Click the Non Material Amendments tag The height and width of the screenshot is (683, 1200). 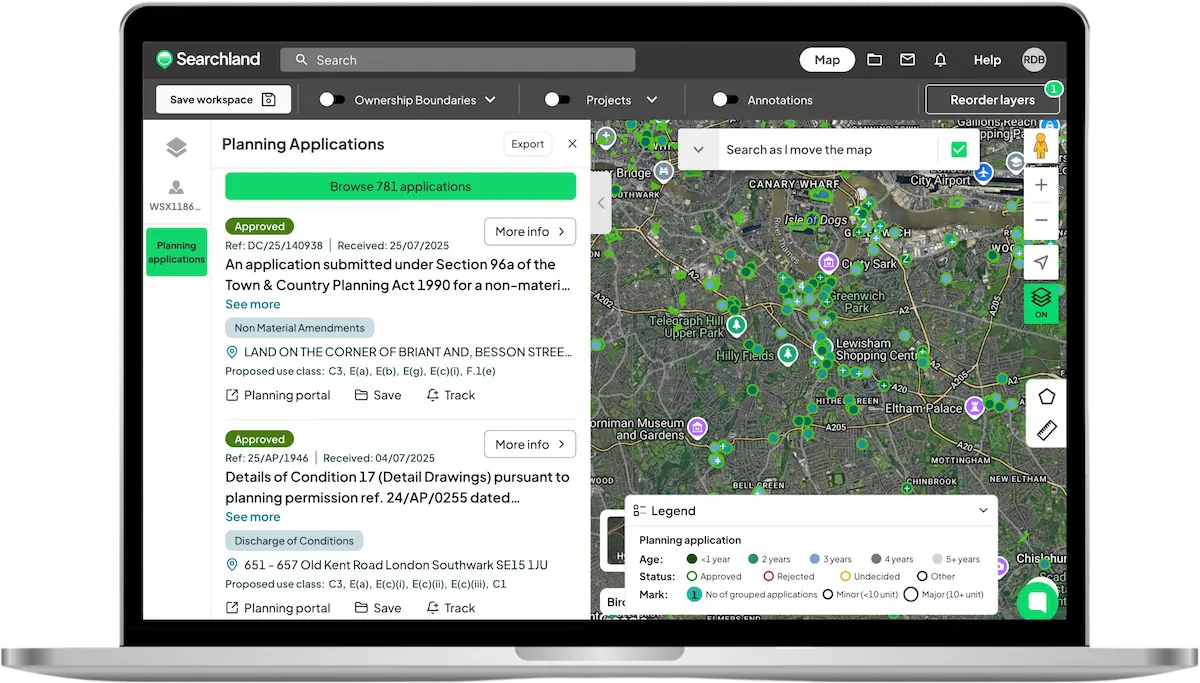[299, 328]
